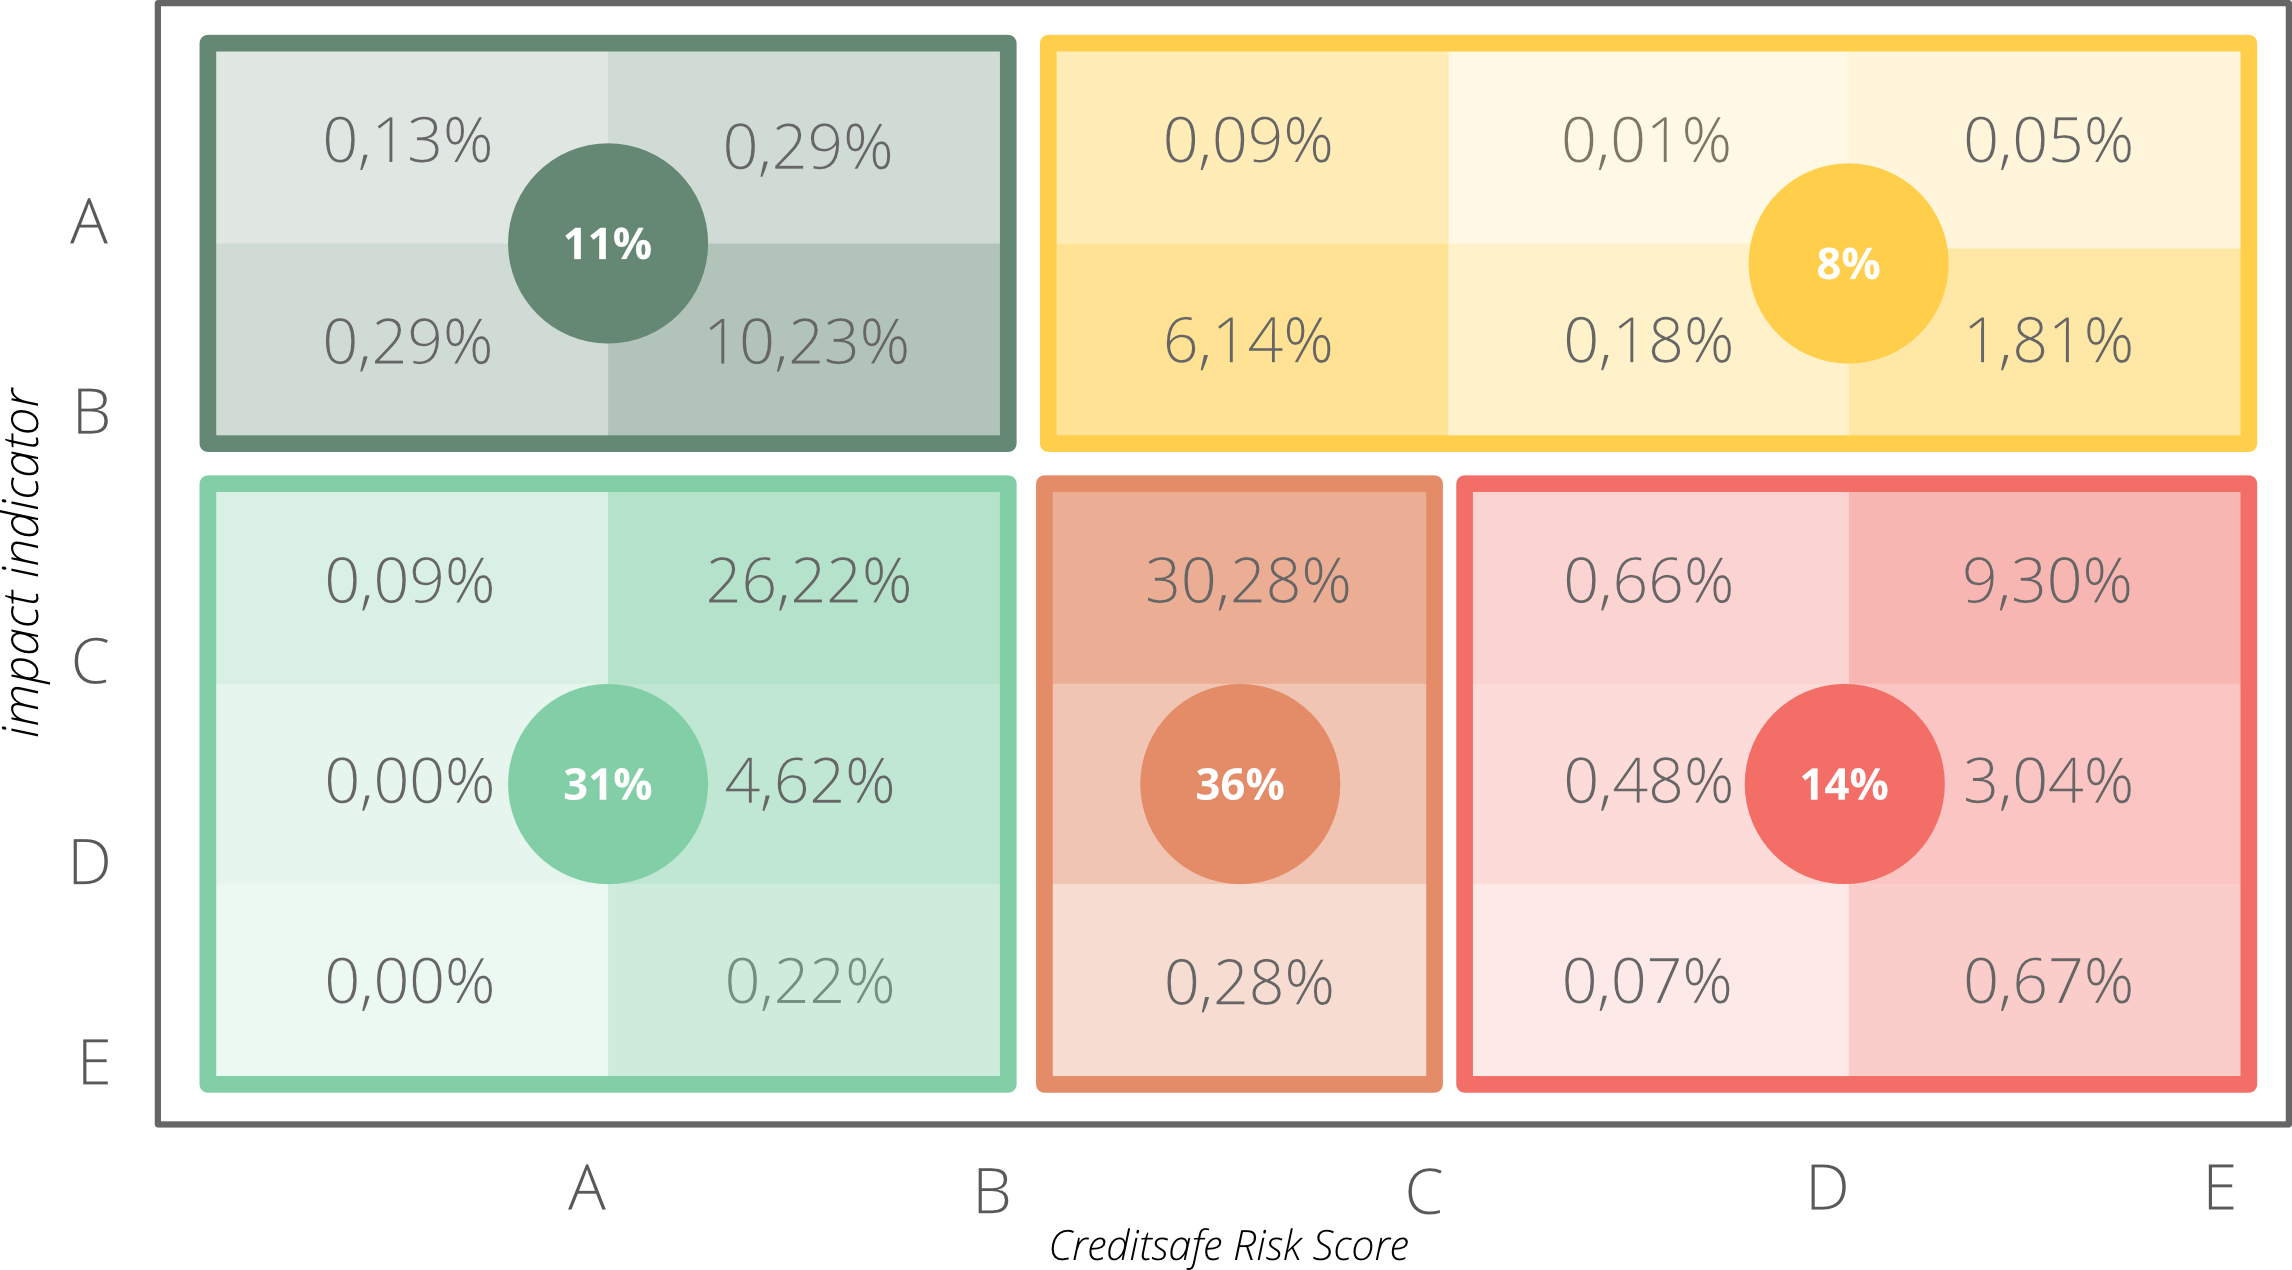Click the 0,28% orange cell
Screen dimensions: 2292x1270
tap(1248, 982)
